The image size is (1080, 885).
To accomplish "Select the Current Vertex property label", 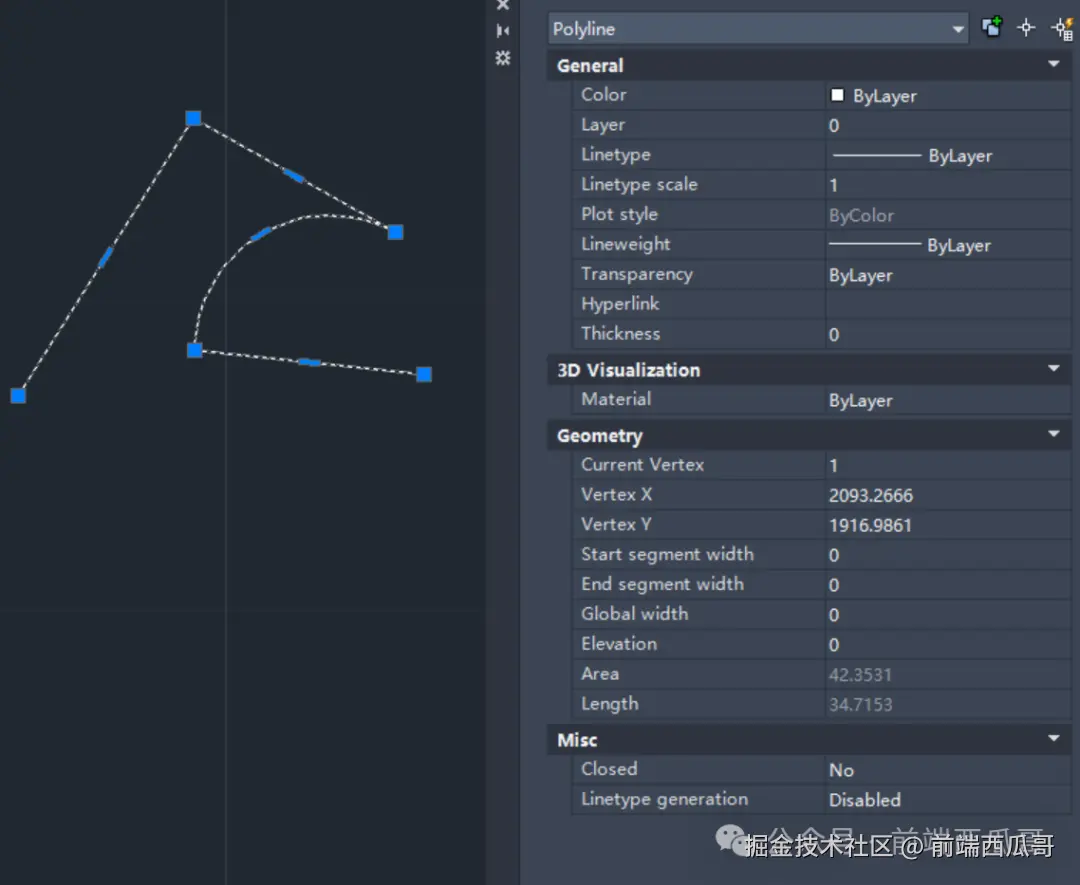I will pyautogui.click(x=643, y=464).
